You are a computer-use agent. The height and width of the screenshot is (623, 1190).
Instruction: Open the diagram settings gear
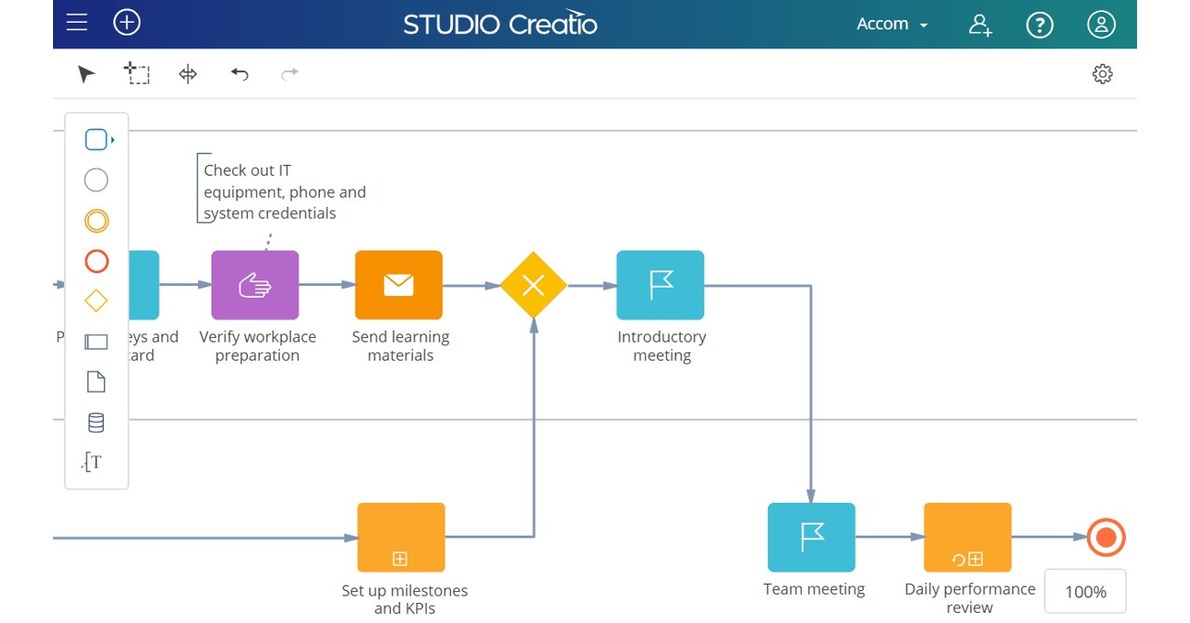pyautogui.click(x=1102, y=73)
